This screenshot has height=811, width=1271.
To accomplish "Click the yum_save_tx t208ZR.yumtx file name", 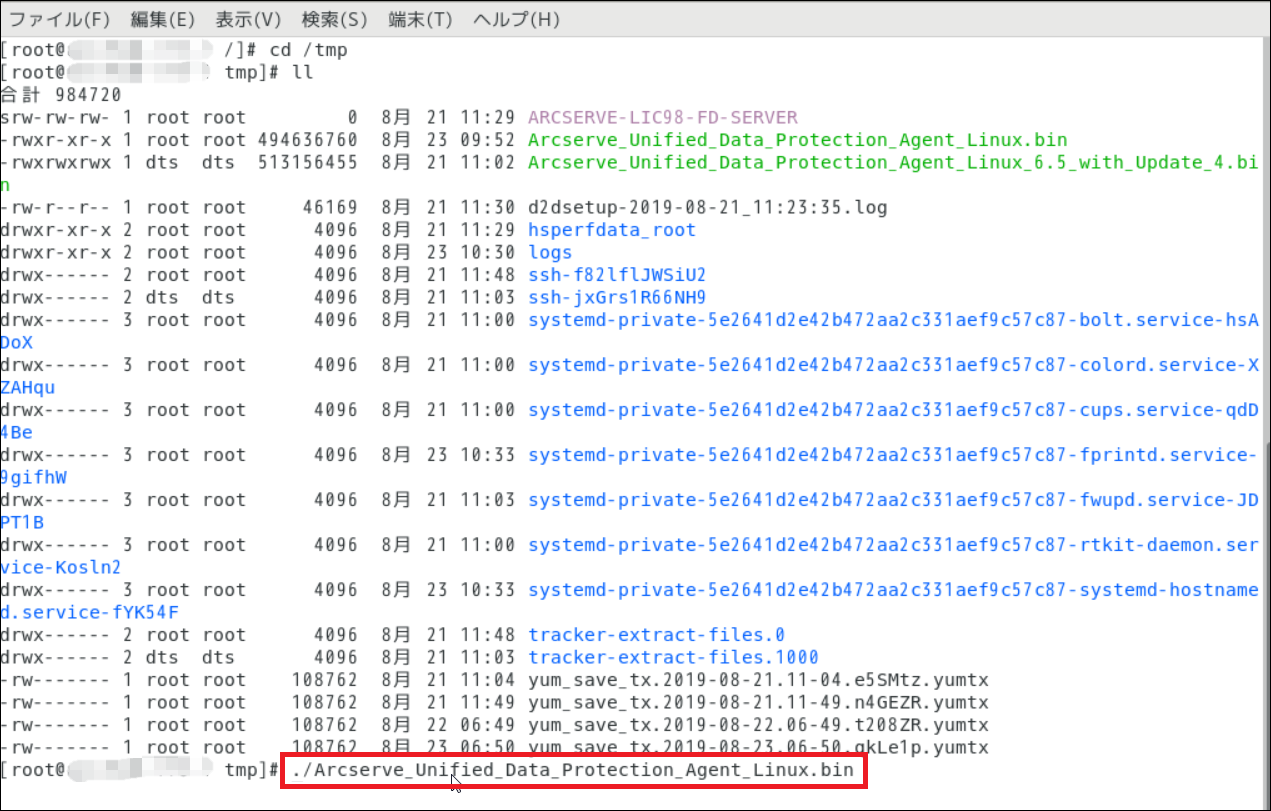I will click(758, 725).
